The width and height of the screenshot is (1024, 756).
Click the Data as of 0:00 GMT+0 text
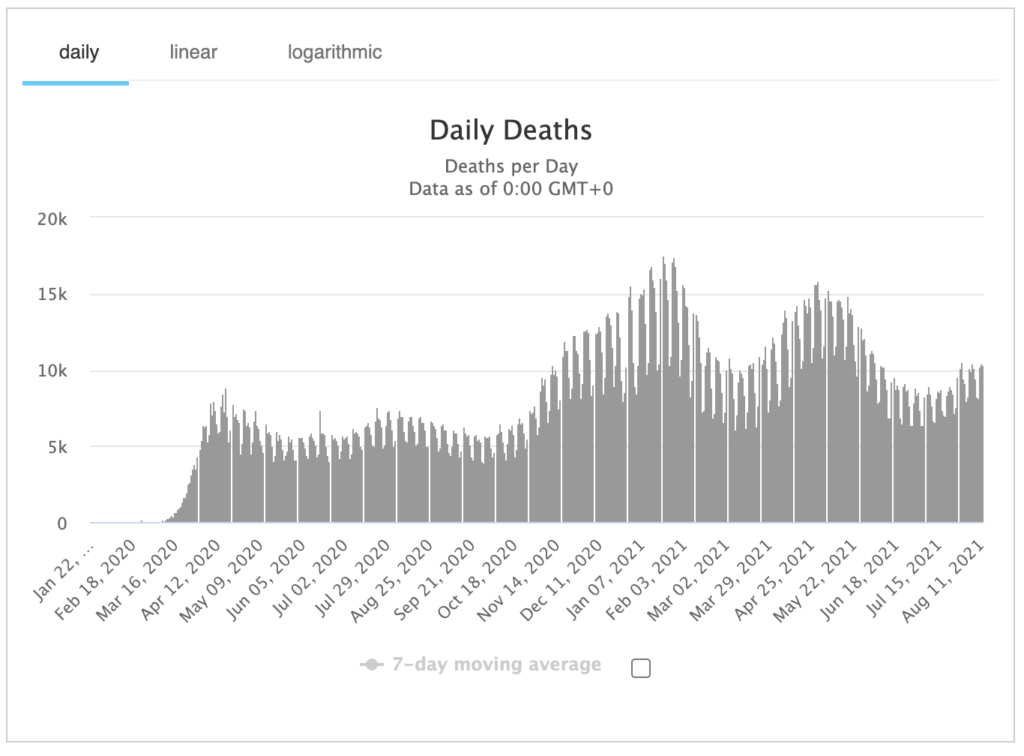point(511,189)
